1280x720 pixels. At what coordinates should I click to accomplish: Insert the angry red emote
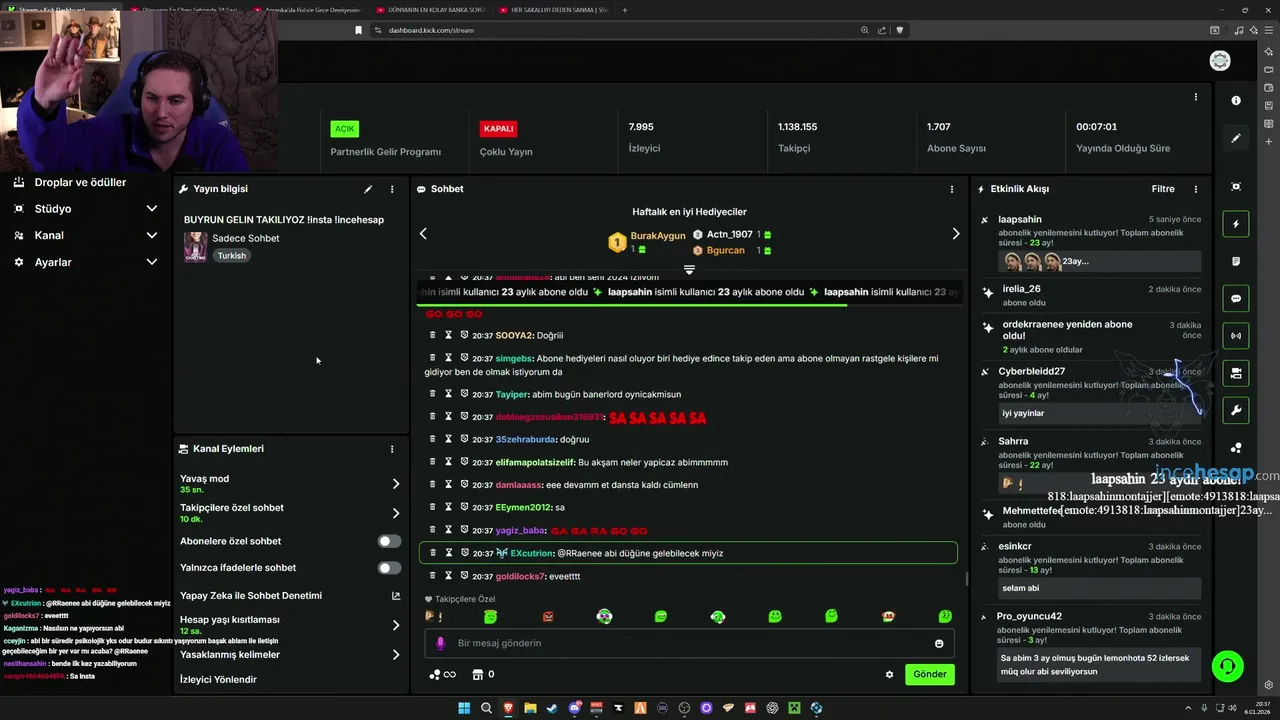pyautogui.click(x=548, y=617)
